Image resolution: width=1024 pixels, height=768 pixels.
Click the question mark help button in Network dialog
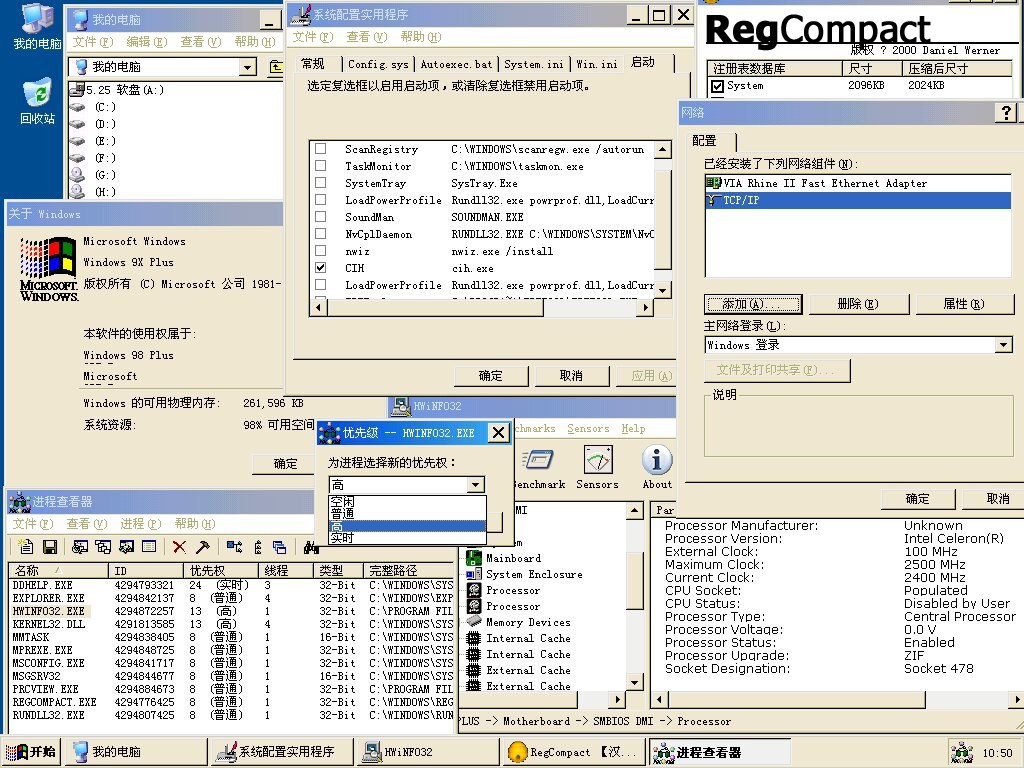click(x=1006, y=113)
